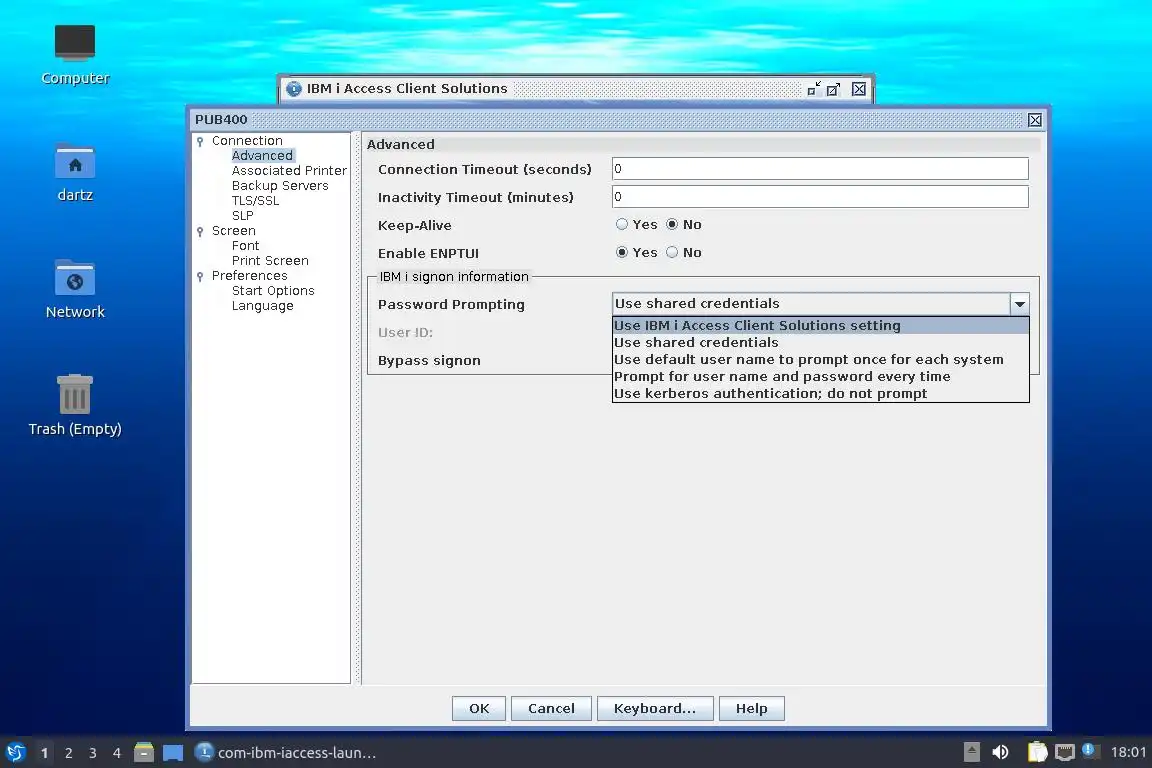The image size is (1152, 768).
Task: Click the removable media eject tray icon
Action: tap(971, 752)
